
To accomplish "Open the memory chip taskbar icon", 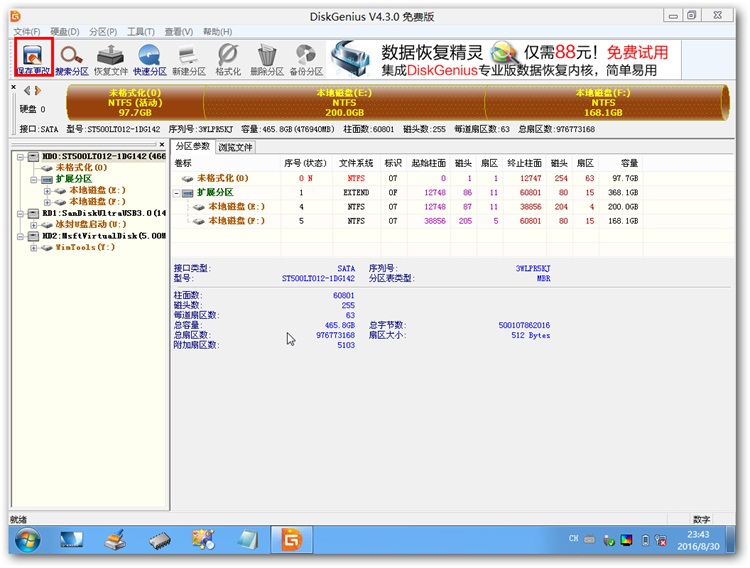I will point(160,541).
